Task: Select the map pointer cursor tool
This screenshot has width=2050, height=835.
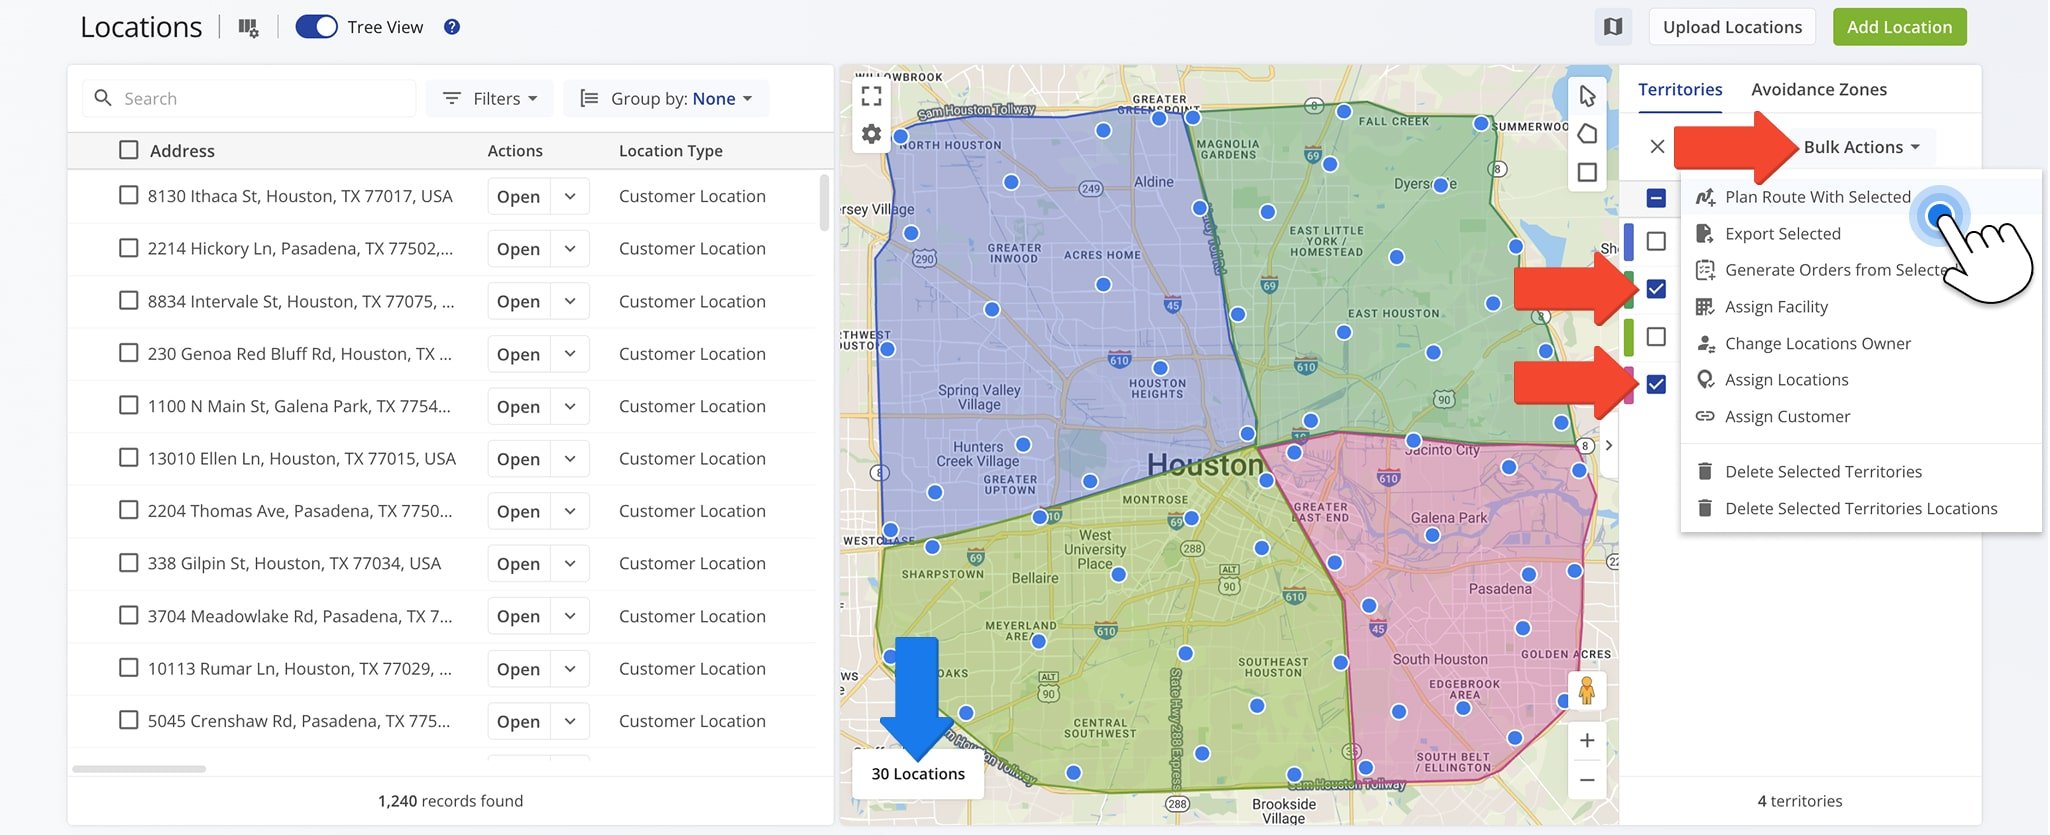Action: (1587, 96)
